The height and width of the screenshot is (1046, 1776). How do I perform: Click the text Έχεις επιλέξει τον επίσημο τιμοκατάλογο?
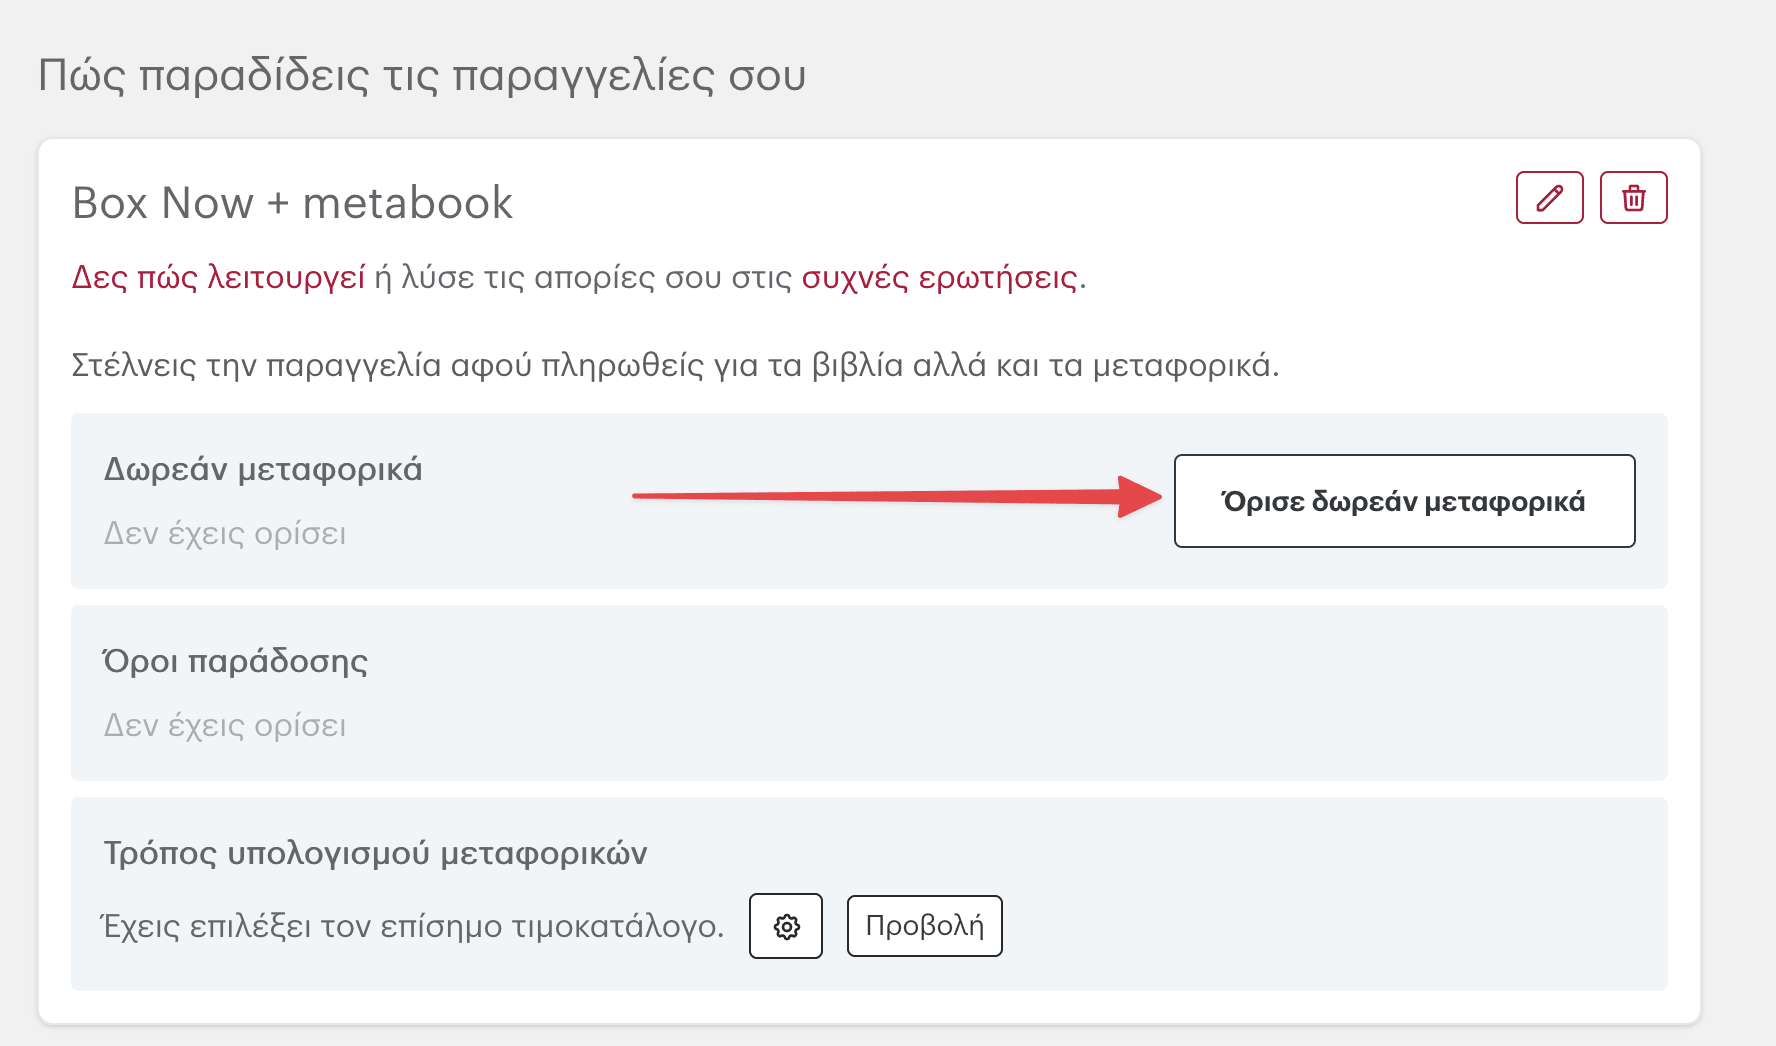coord(413,926)
